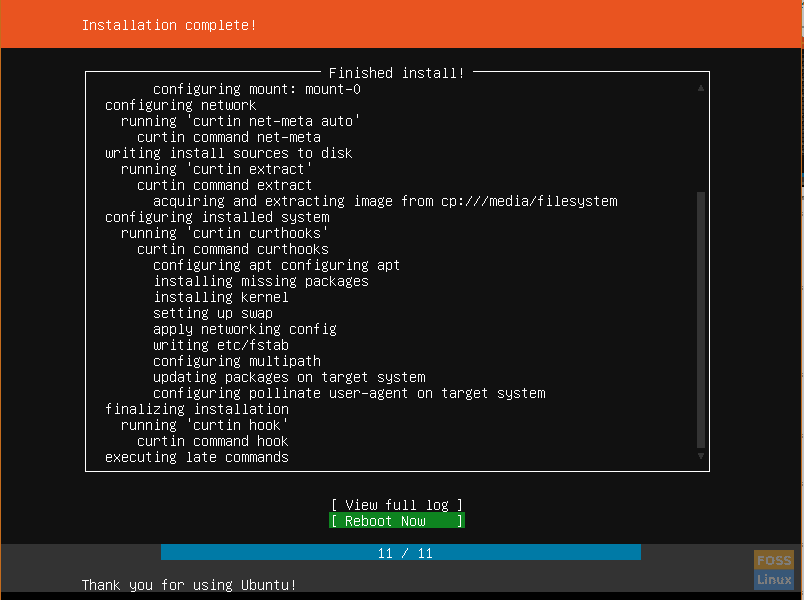Image resolution: width=804 pixels, height=600 pixels.
Task: Click 'finalizing installation' log line
Action: pyautogui.click(x=196, y=409)
